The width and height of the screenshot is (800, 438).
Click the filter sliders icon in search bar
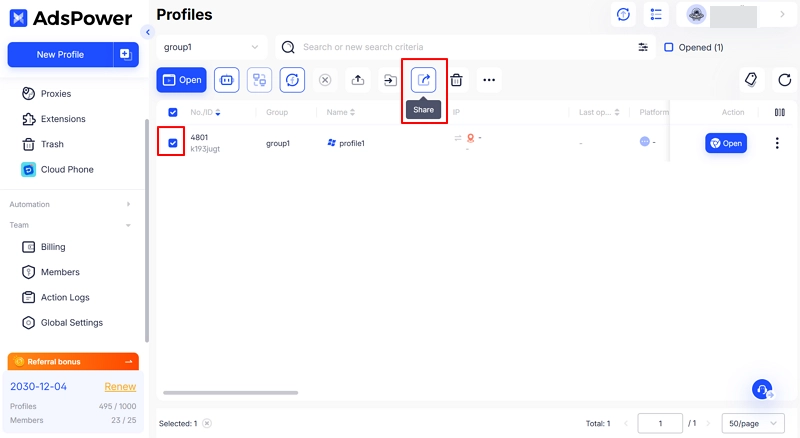[643, 47]
